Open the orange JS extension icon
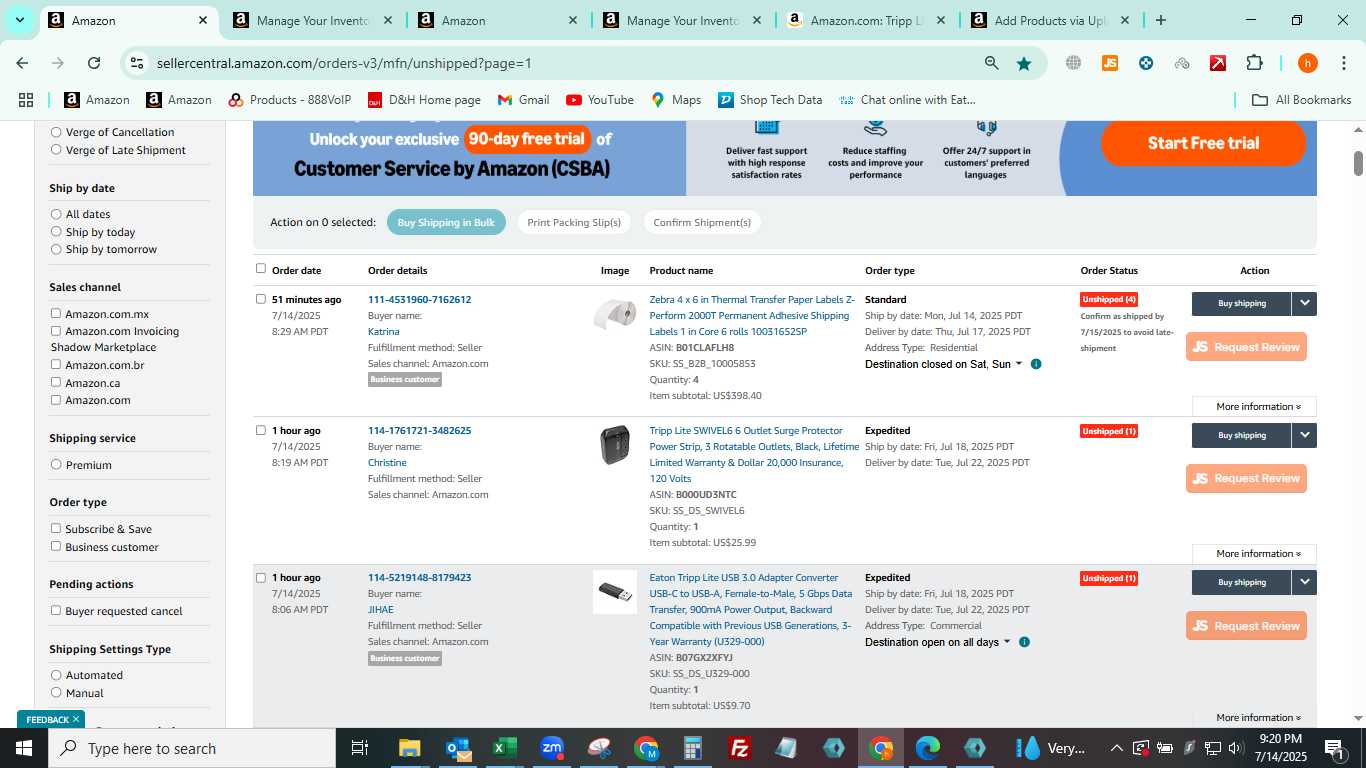This screenshot has width=1366, height=768. (1109, 63)
